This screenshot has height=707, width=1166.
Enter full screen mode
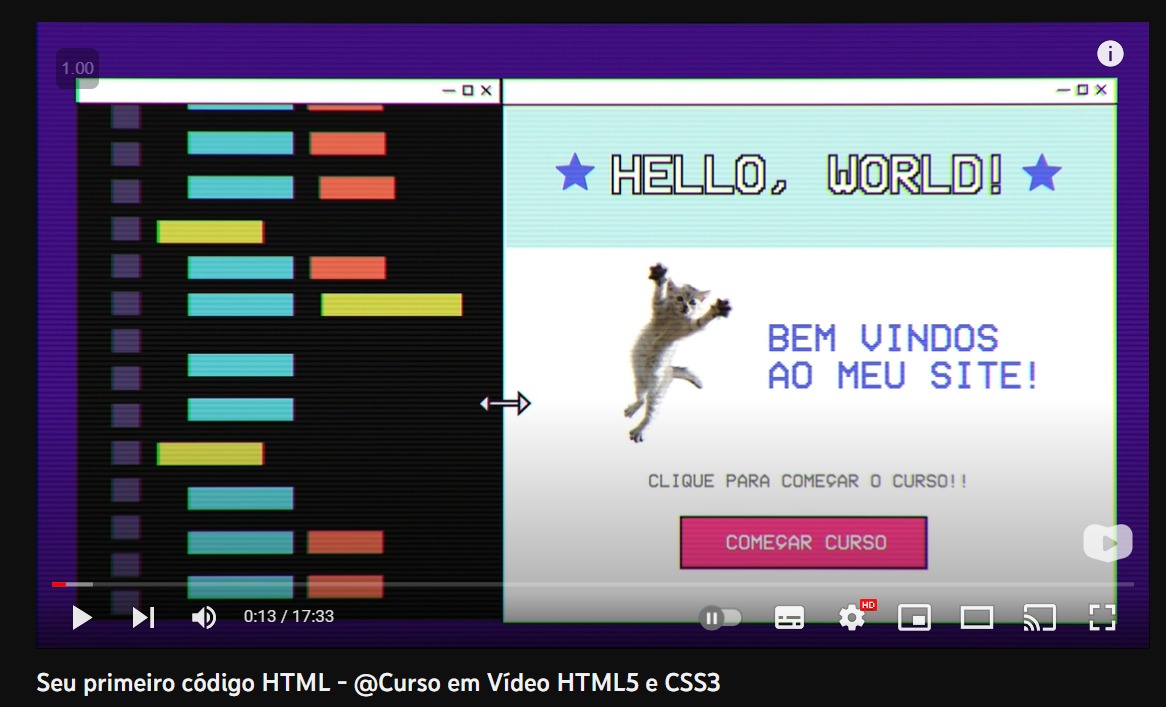click(1102, 618)
